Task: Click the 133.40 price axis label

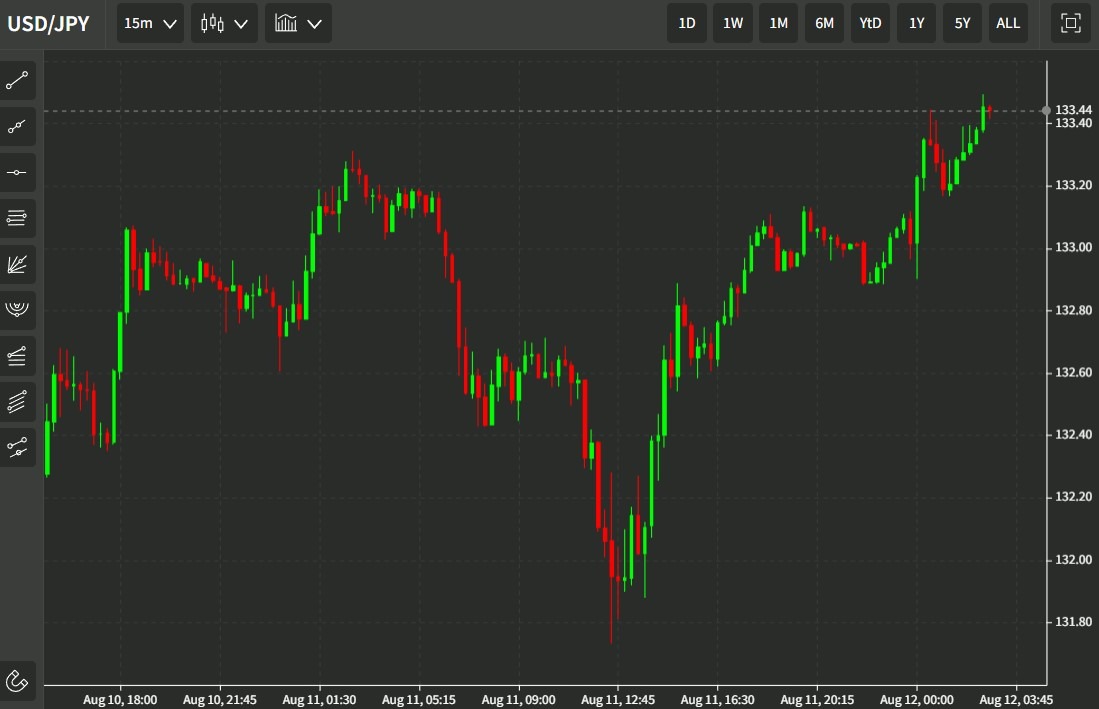Action: (x=1073, y=123)
